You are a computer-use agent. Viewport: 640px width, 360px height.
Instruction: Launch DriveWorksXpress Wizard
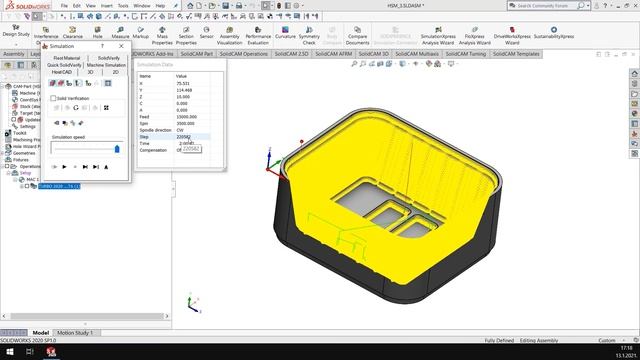pyautogui.click(x=512, y=36)
